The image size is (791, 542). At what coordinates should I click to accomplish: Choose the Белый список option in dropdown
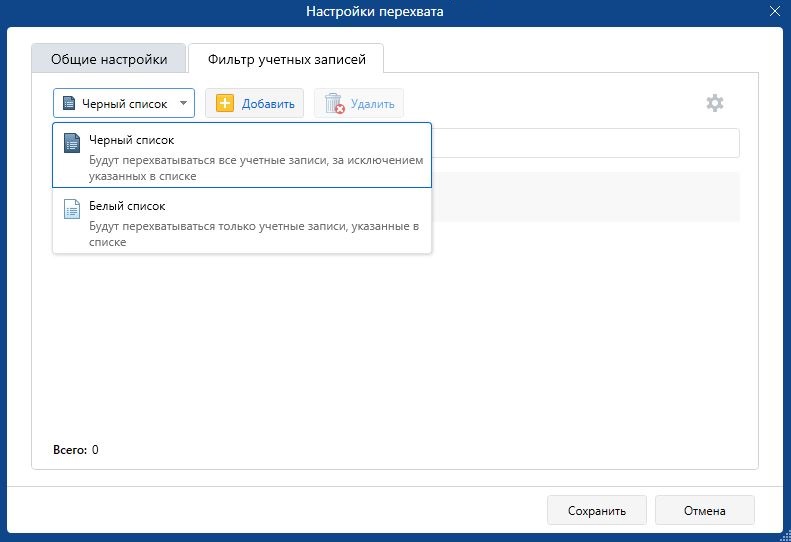(x=242, y=221)
